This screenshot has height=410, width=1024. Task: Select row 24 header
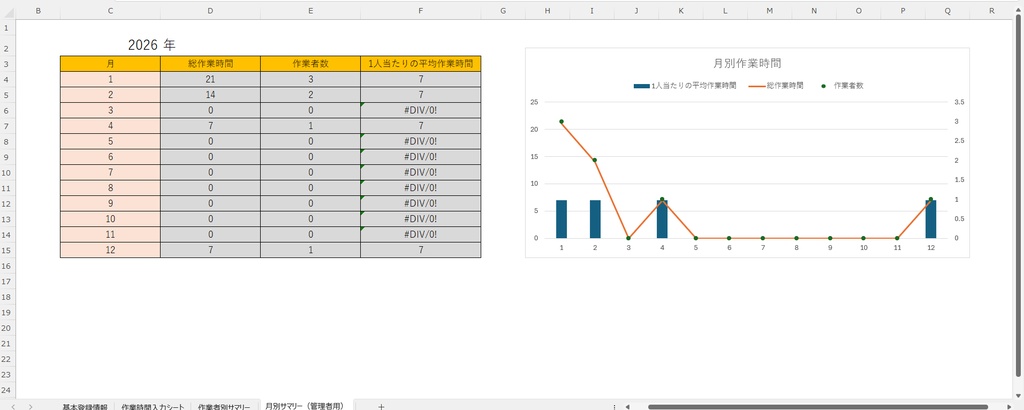7,390
